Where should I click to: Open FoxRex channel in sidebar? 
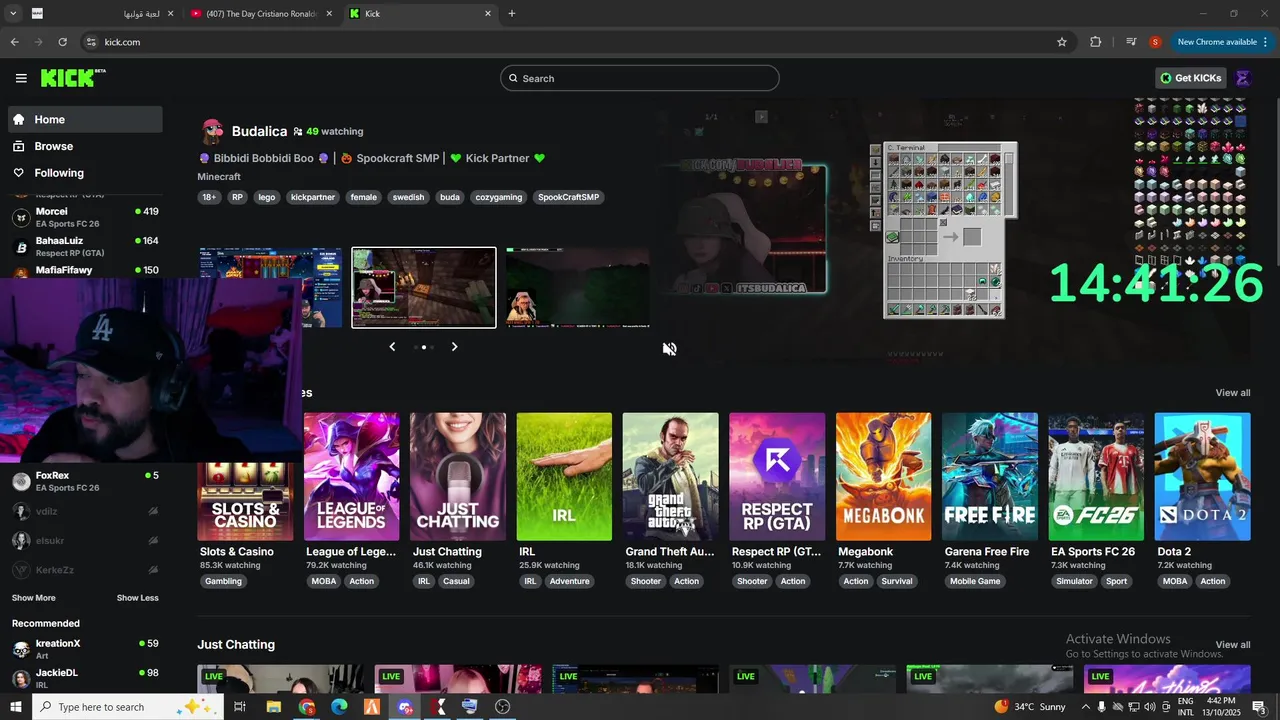pyautogui.click(x=85, y=481)
